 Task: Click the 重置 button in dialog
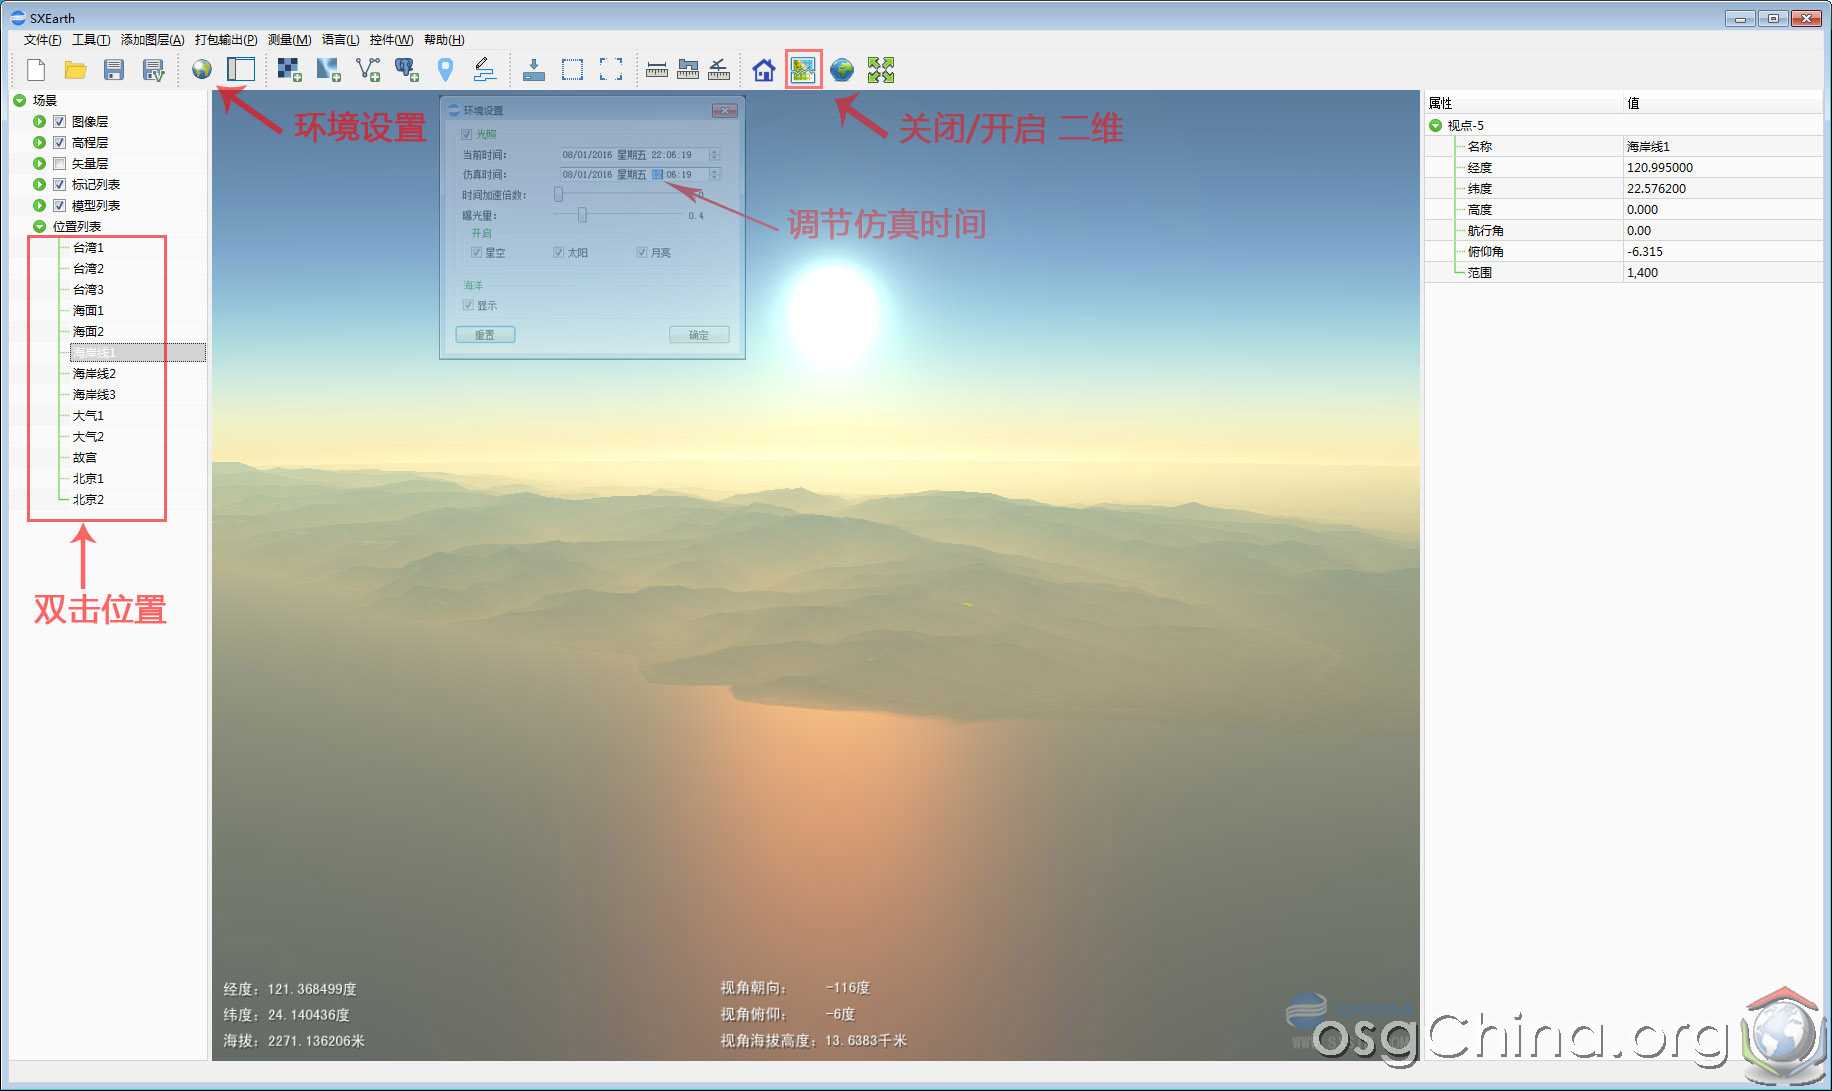click(485, 335)
